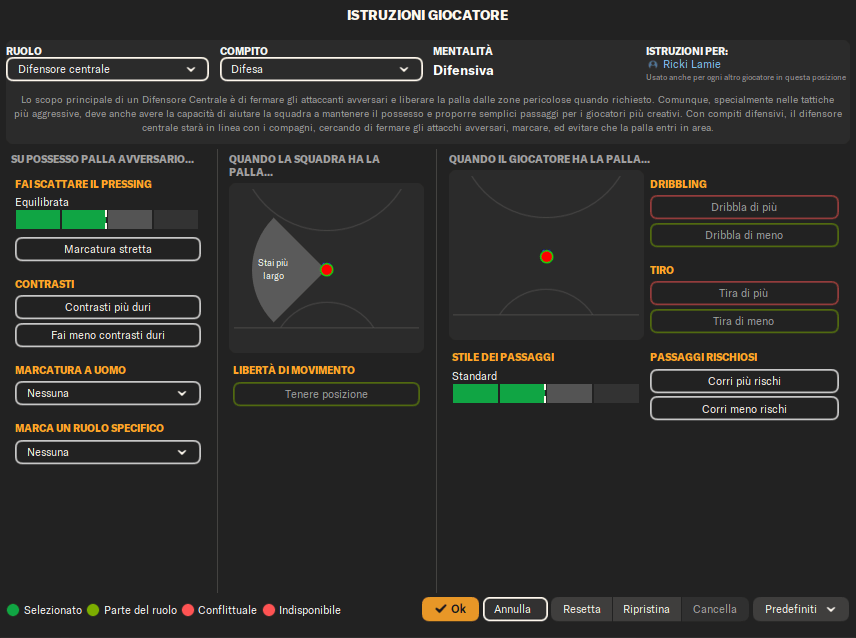The width and height of the screenshot is (856, 638).
Task: Toggle Fai meno contrasti duri
Action: click(108, 335)
